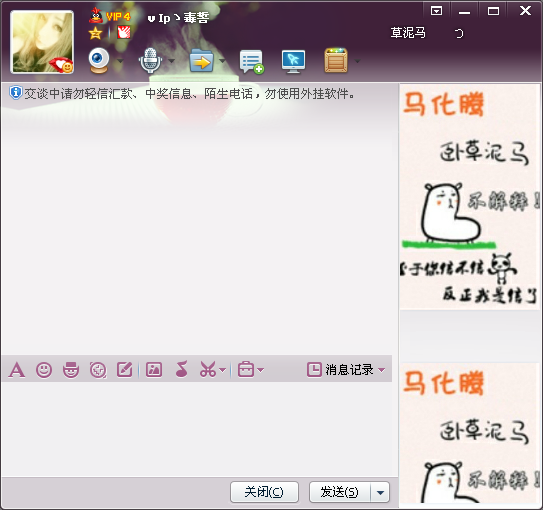Send a window shake nudge
Screen dimensions: 543x510
click(x=98, y=370)
